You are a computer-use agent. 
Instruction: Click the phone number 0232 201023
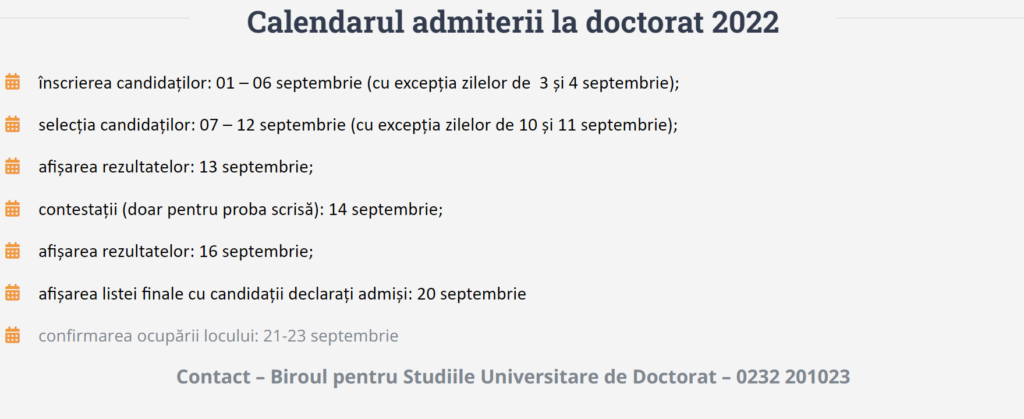tap(793, 377)
